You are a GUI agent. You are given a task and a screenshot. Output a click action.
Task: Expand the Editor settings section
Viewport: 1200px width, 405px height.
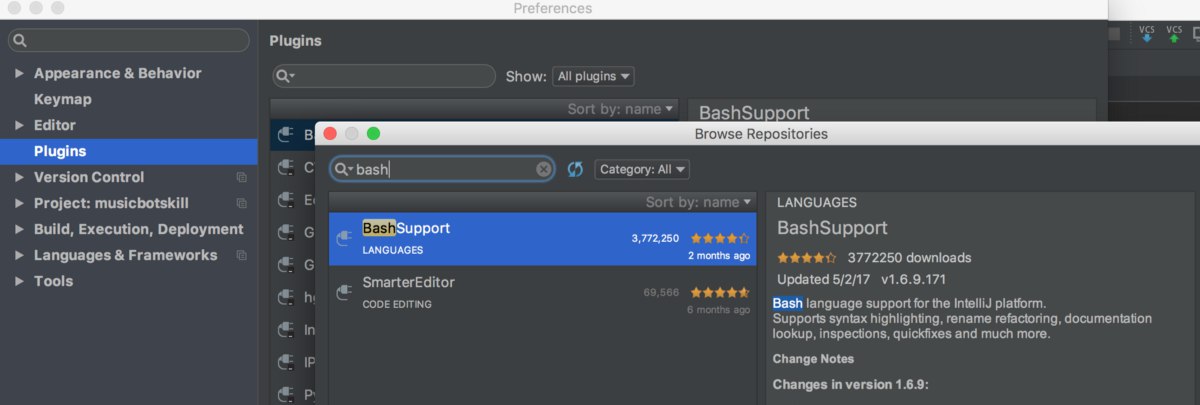(x=19, y=125)
